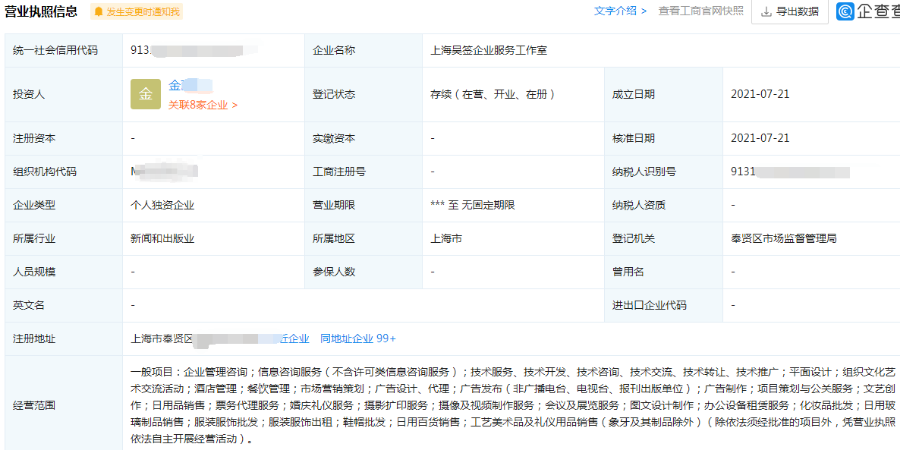
Task: Open the partly hidden 企业 link in 注册地址 row
Action: [x=294, y=339]
